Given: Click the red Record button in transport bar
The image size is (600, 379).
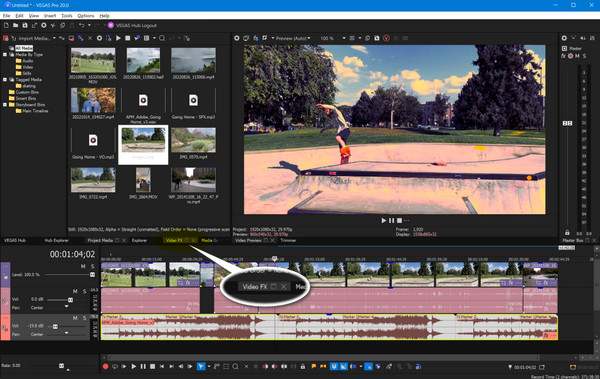Looking at the screenshot, I should click(105, 366).
